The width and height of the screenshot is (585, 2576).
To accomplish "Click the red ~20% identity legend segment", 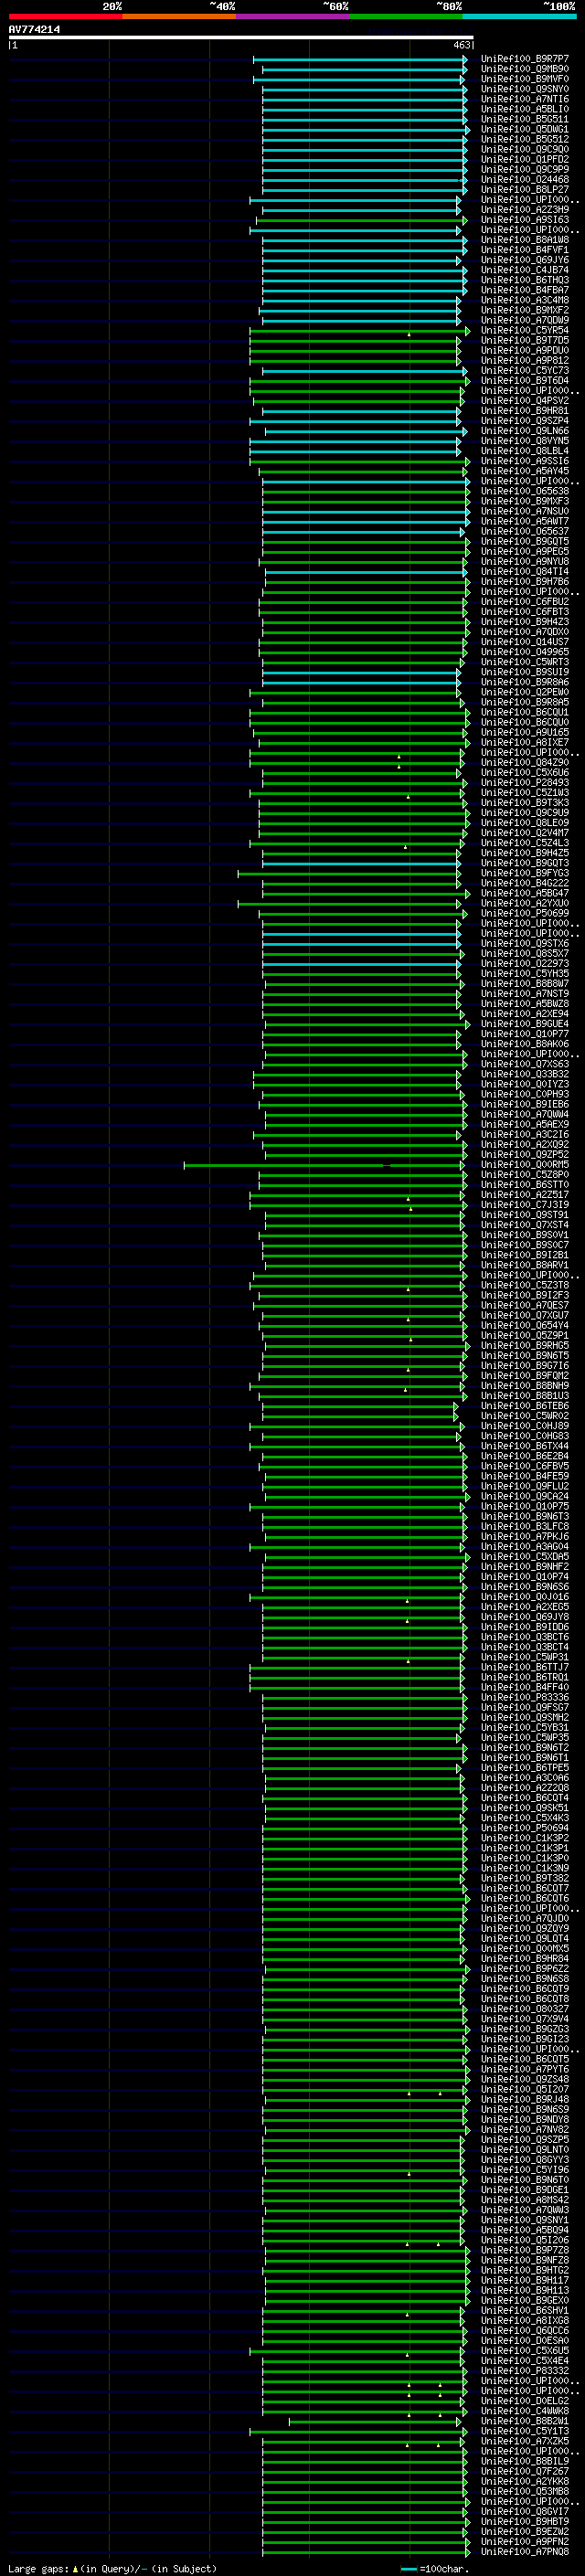I will 66,16.
